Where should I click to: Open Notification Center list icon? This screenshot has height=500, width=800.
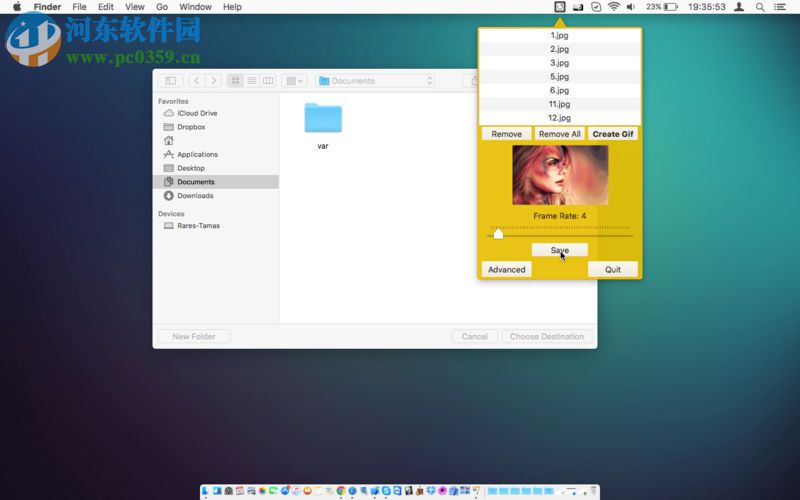point(780,7)
